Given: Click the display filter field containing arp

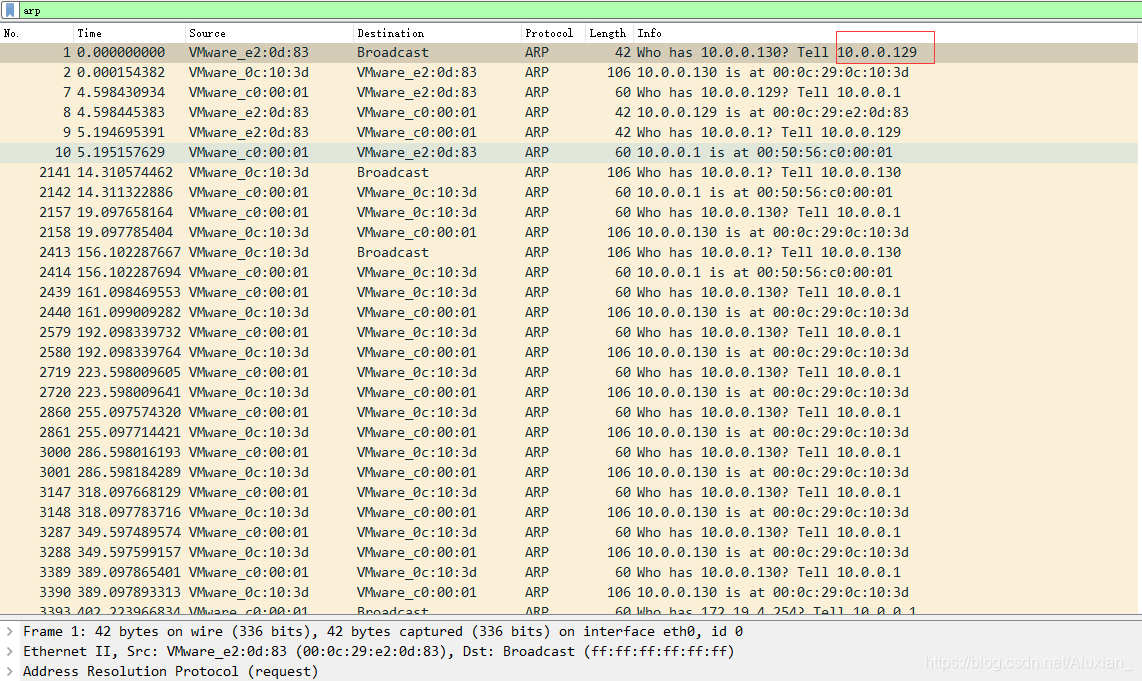Looking at the screenshot, I should (579, 10).
